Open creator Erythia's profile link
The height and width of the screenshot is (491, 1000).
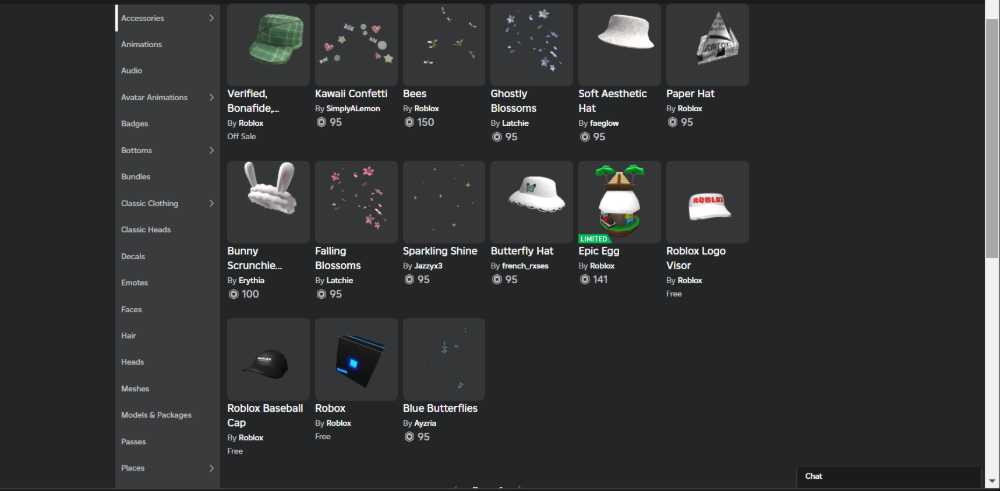[251, 281]
